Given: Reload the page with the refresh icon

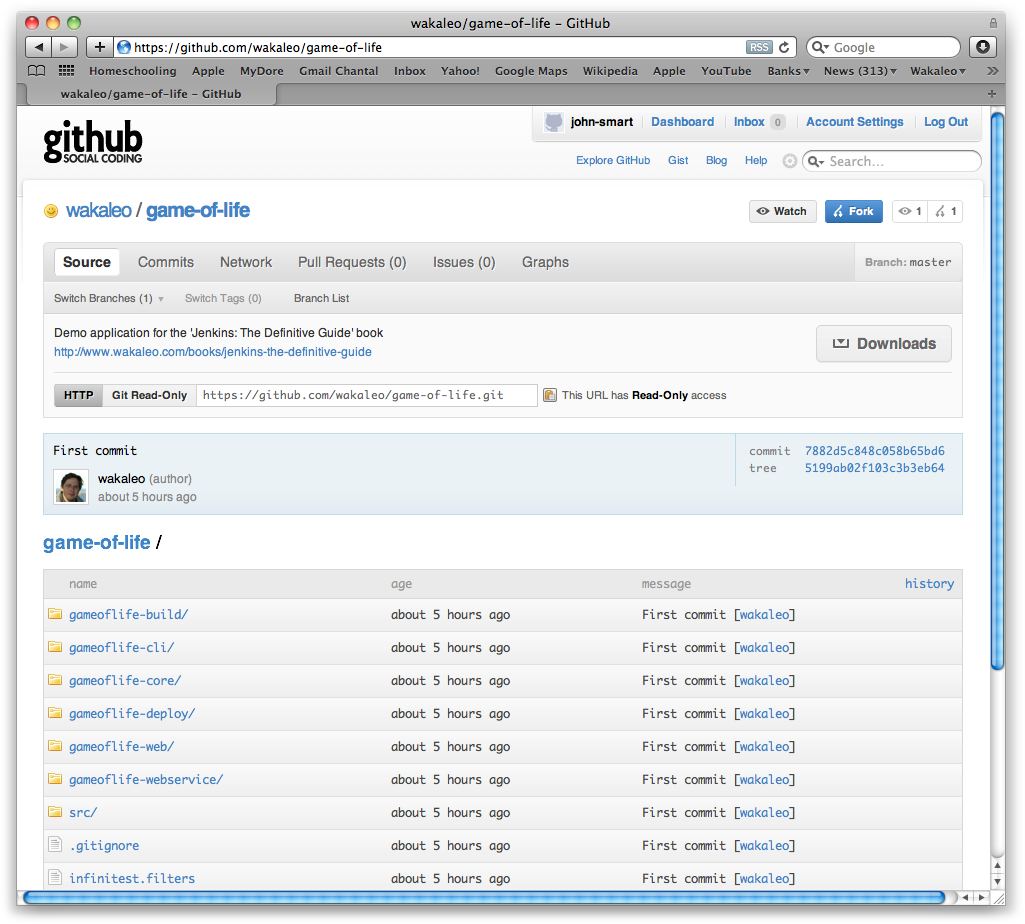Looking at the screenshot, I should click(x=784, y=47).
